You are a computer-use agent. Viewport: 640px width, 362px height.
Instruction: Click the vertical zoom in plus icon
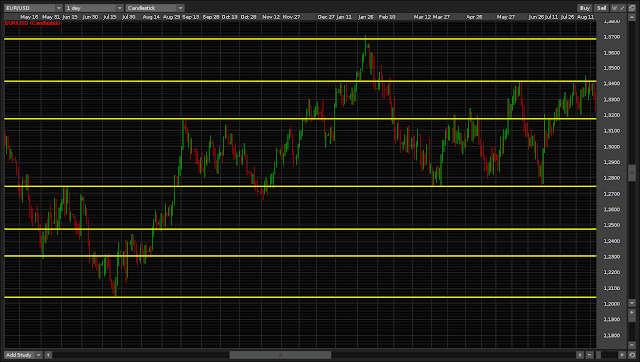[632, 313]
